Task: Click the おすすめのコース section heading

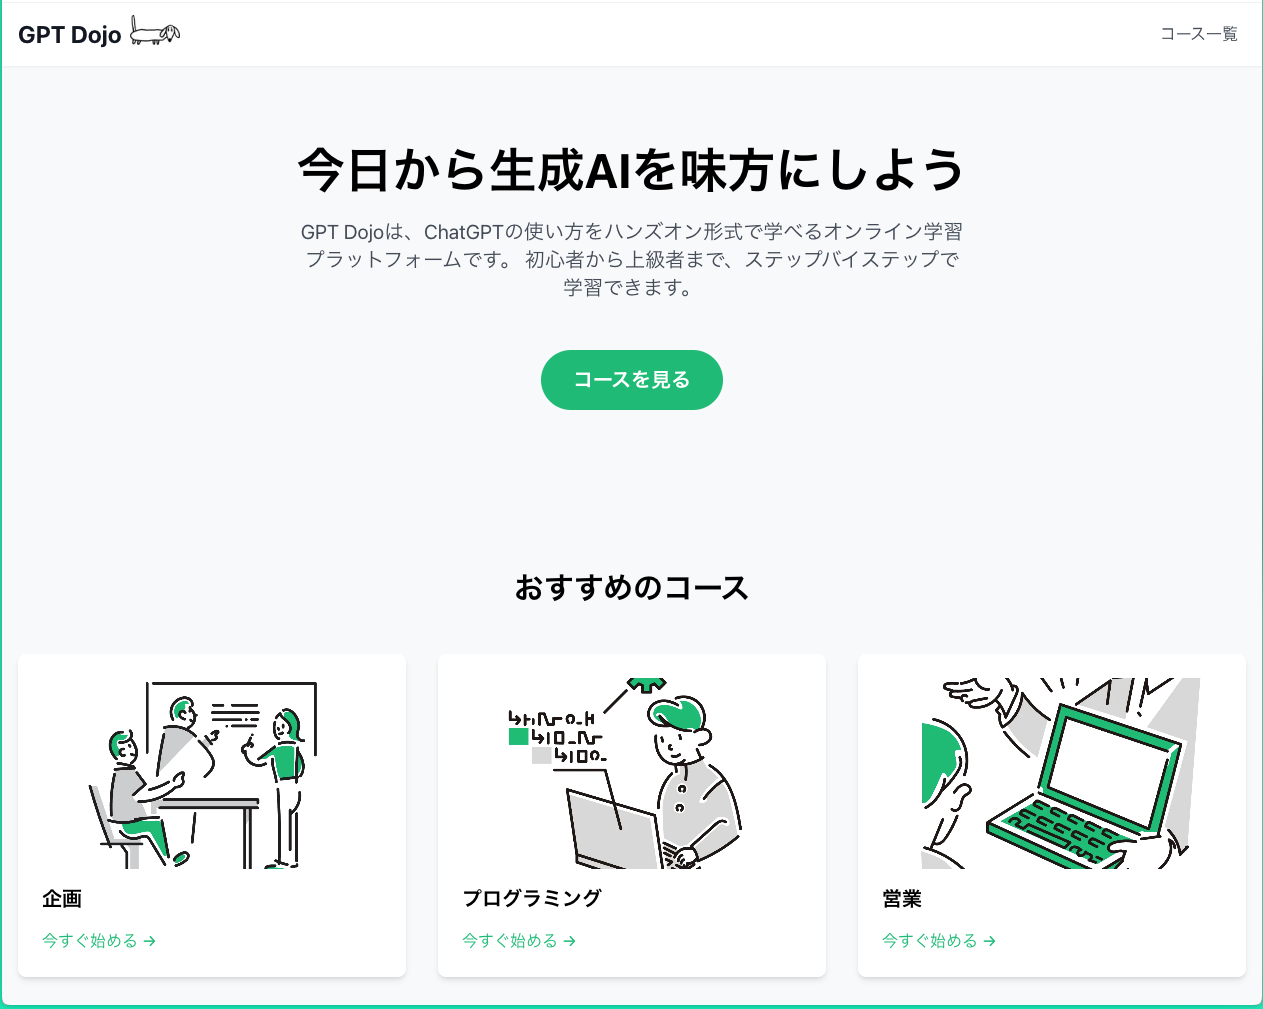Action: pyautogui.click(x=632, y=588)
